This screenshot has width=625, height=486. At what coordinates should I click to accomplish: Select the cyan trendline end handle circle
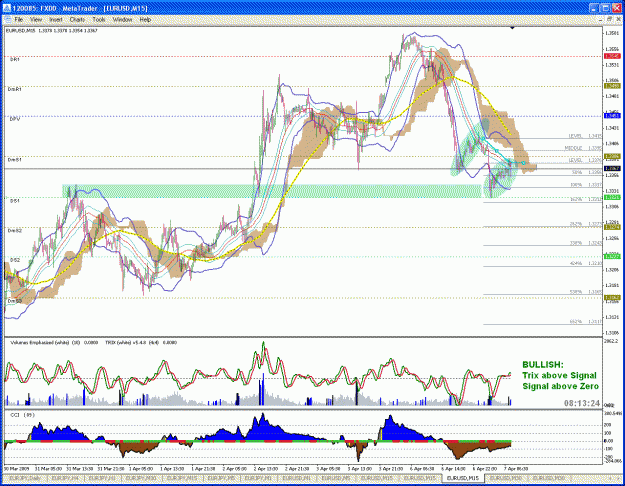click(x=523, y=163)
